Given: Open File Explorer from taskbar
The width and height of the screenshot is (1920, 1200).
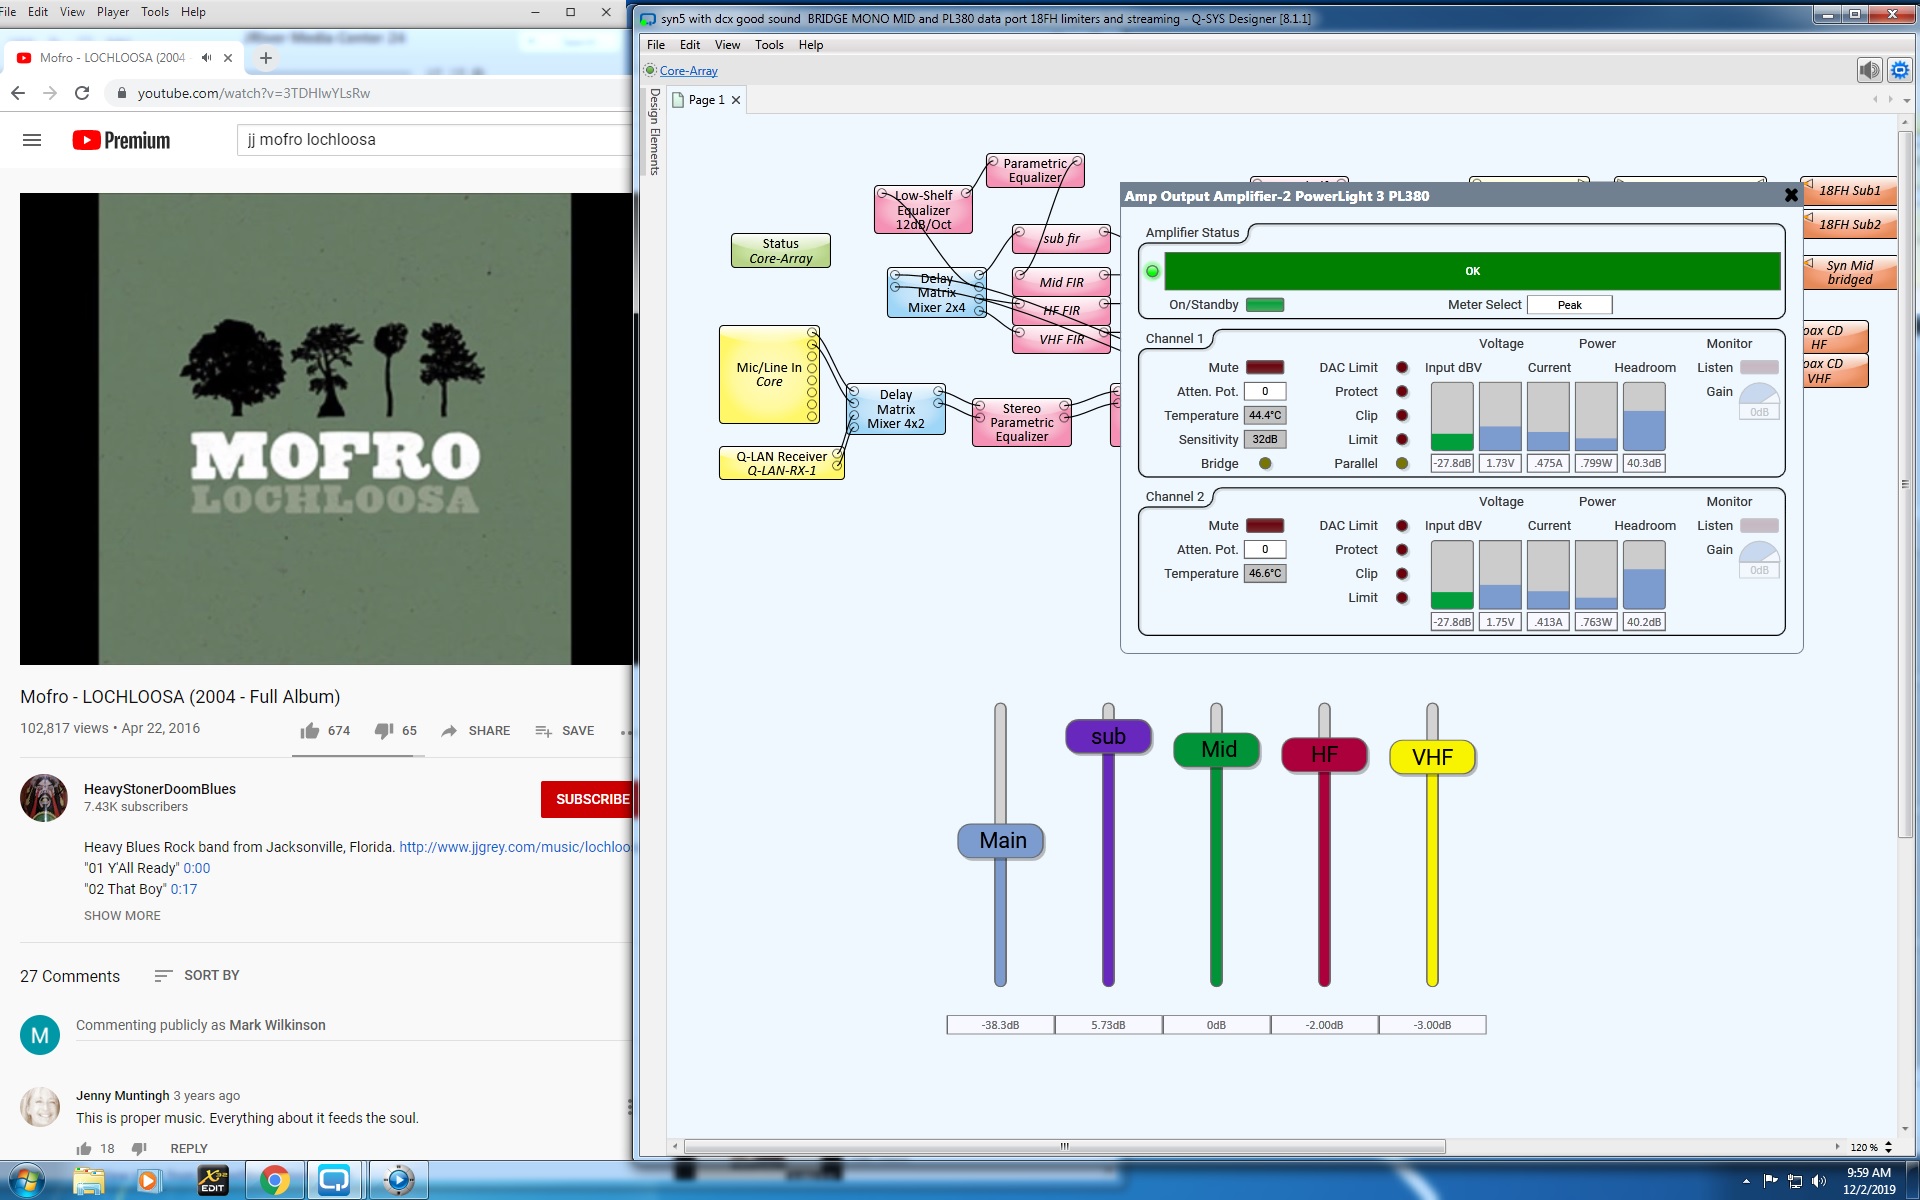Looking at the screenshot, I should pos(89,1181).
